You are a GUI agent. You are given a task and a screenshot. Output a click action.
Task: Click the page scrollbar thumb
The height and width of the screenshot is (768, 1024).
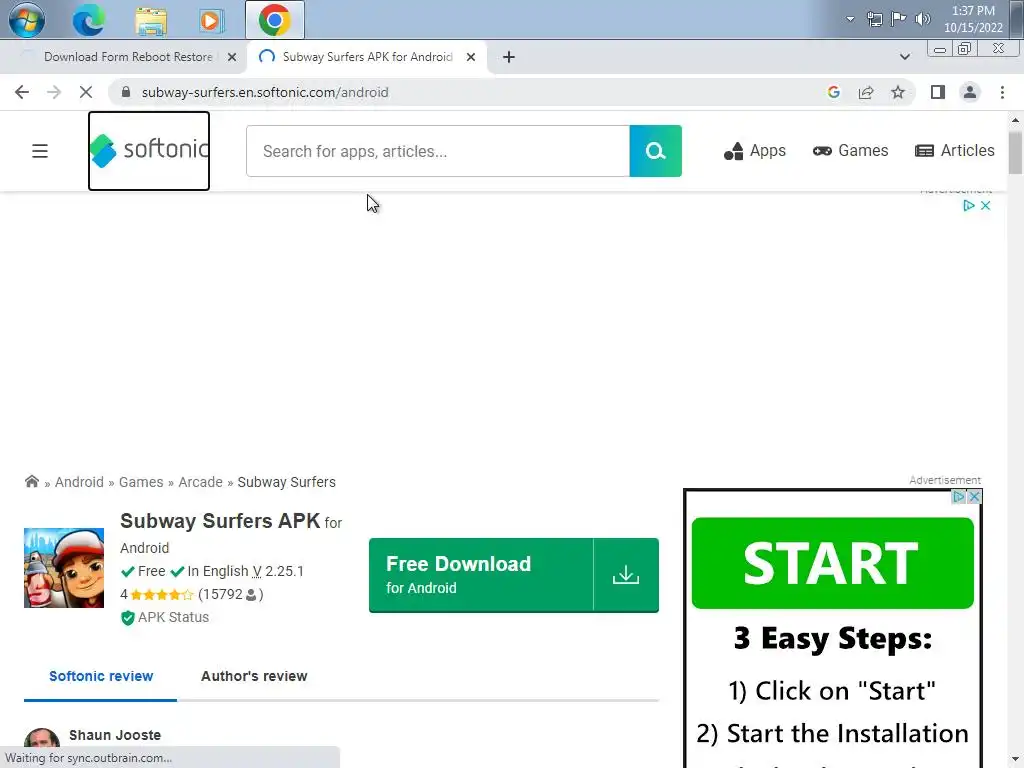pyautogui.click(x=1015, y=152)
